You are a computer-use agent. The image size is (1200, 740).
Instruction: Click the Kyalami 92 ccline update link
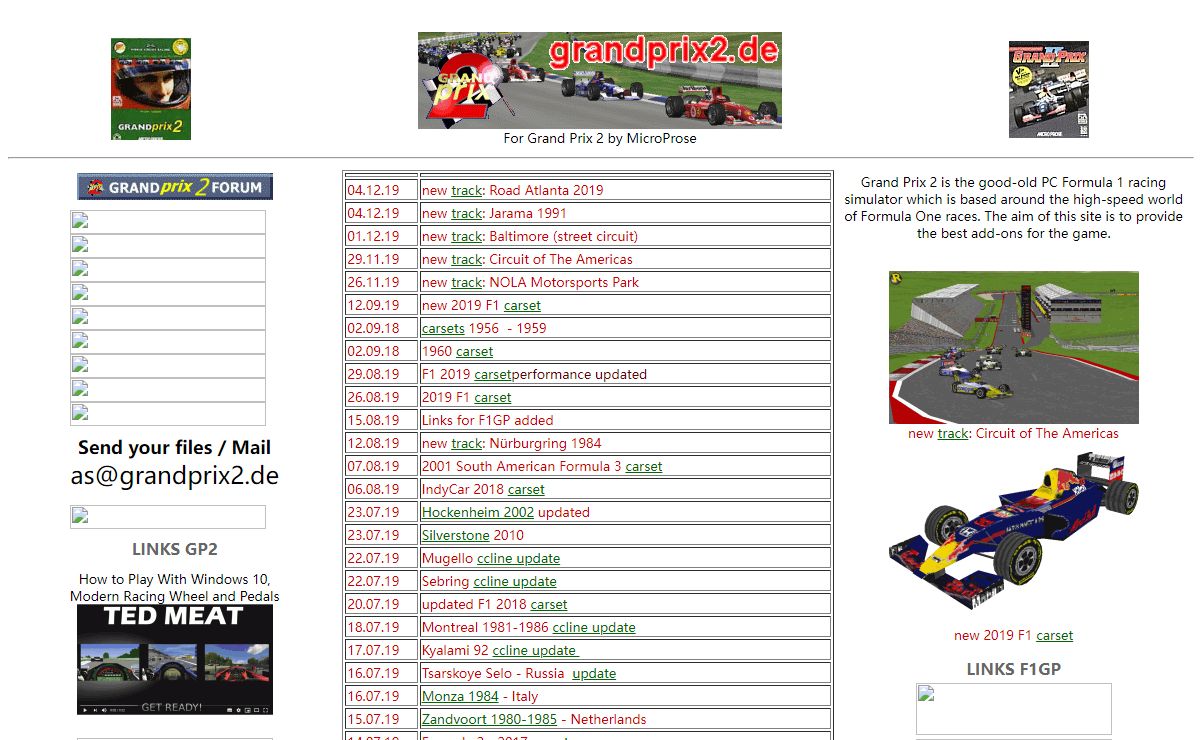point(535,650)
